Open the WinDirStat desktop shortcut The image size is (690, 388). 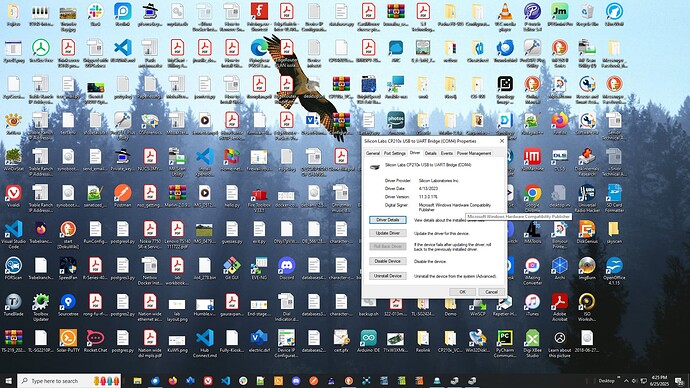point(14,159)
